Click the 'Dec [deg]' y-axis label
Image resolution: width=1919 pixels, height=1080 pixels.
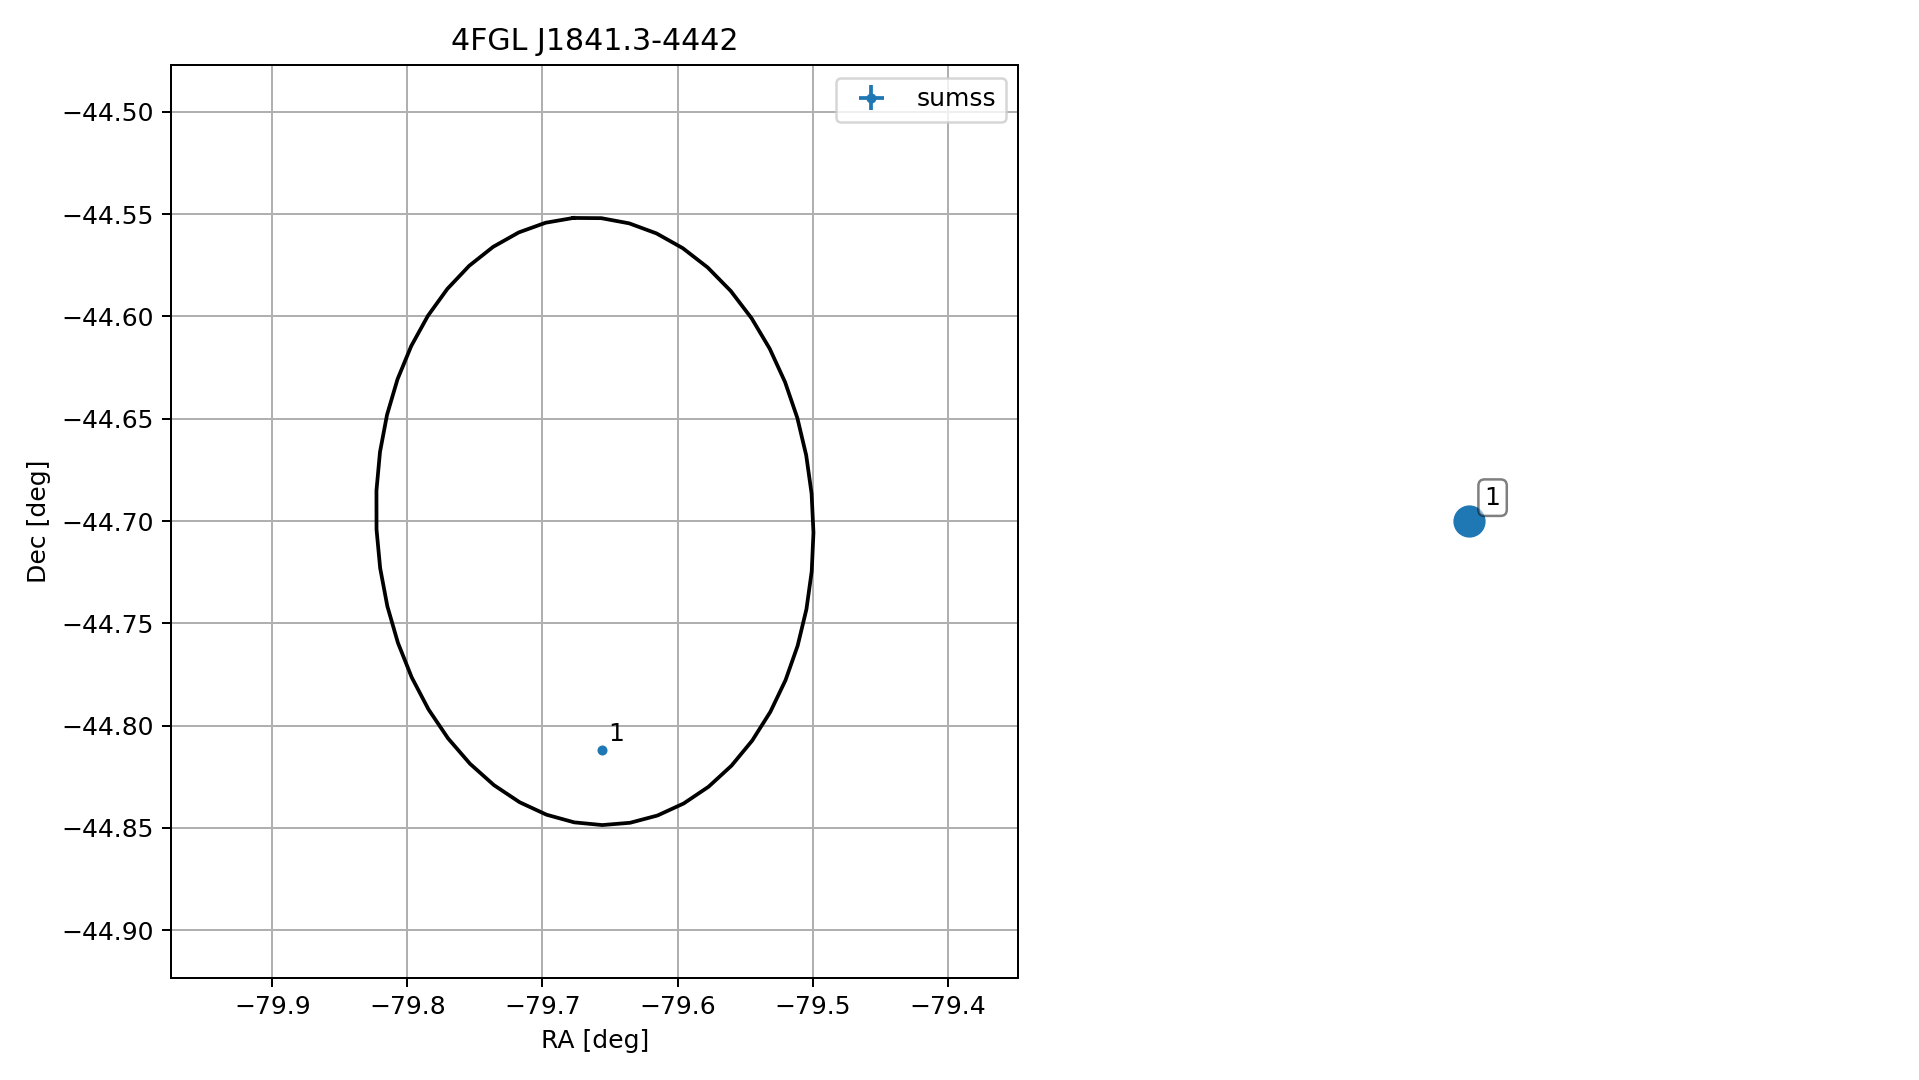pos(37,521)
